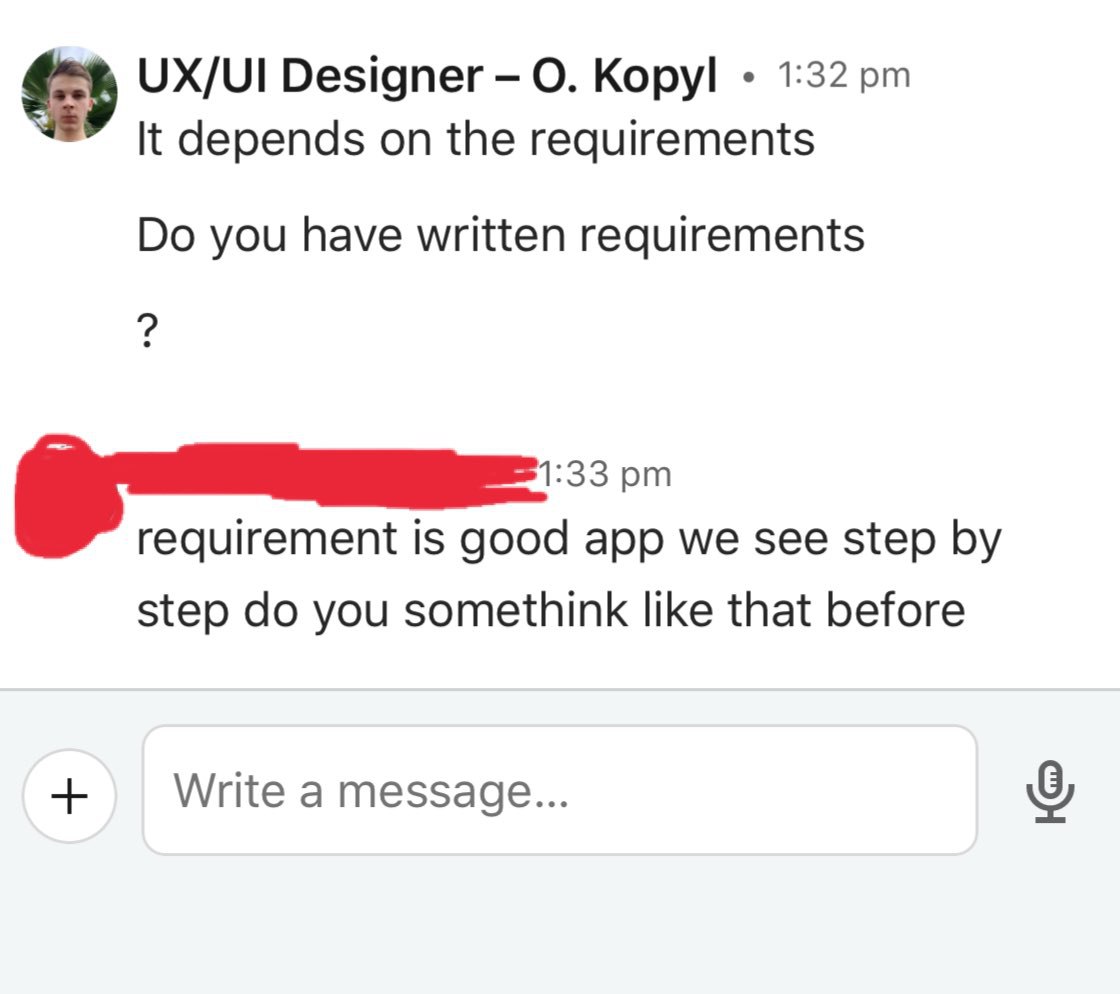Click the dot separator before 1:32 pm
Screen dimensions: 1120x994
[747, 77]
